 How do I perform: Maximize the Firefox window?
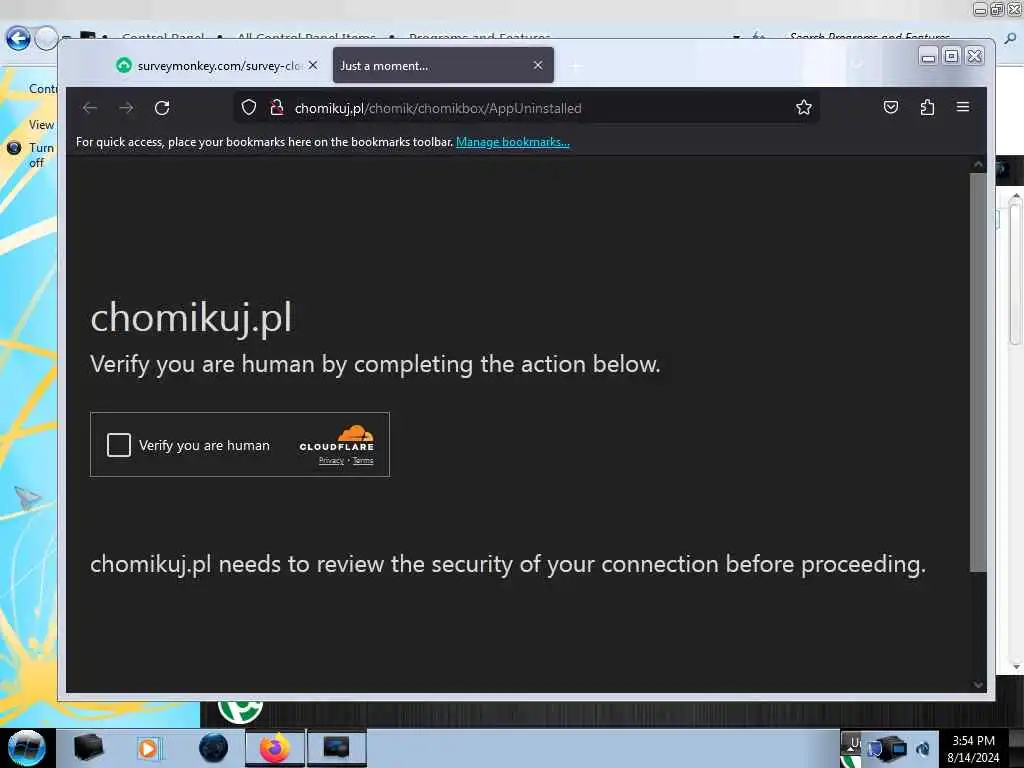[952, 57]
